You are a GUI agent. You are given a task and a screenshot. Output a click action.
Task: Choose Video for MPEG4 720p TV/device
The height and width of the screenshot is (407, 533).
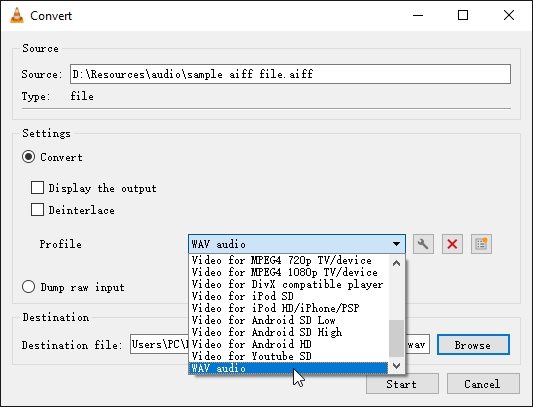(288, 260)
